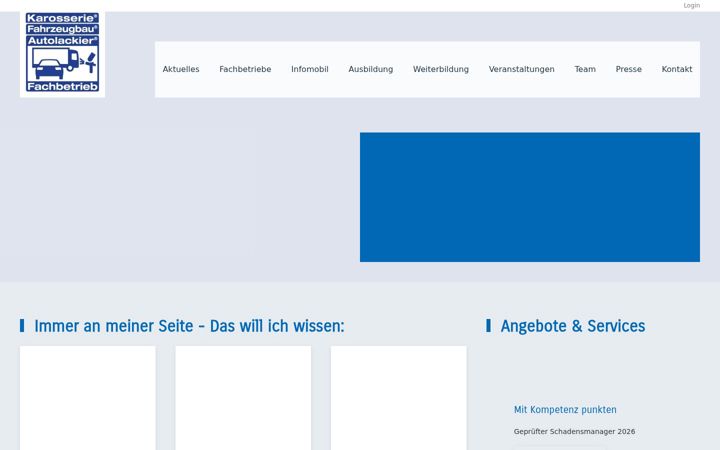Navigate to the Kontakt page
Image resolution: width=720 pixels, height=450 pixels.
[677, 69]
